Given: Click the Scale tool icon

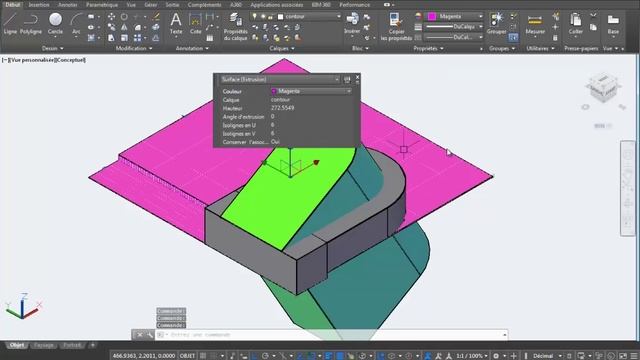Looking at the screenshot, I should point(124,38).
